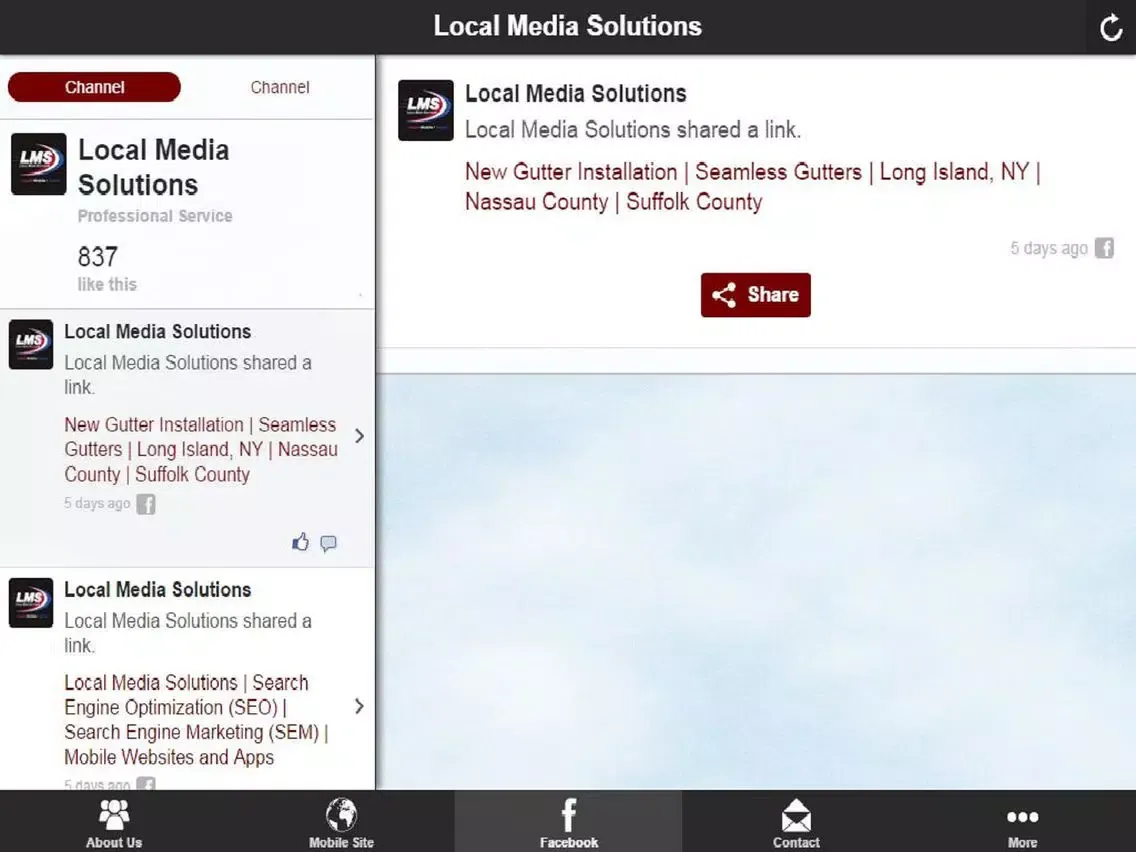This screenshot has height=852, width=1136.
Task: Click the SEO post author name in list
Action: coord(158,590)
